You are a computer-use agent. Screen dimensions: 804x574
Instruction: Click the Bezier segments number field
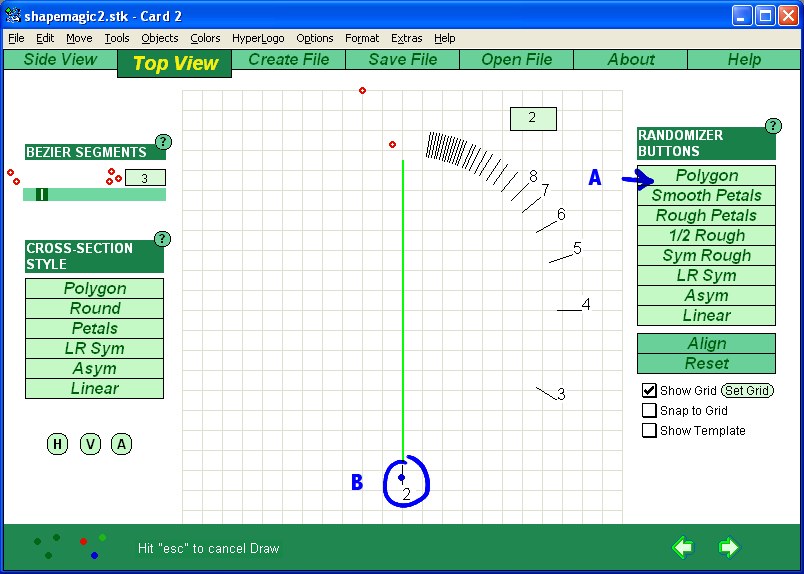click(x=145, y=178)
